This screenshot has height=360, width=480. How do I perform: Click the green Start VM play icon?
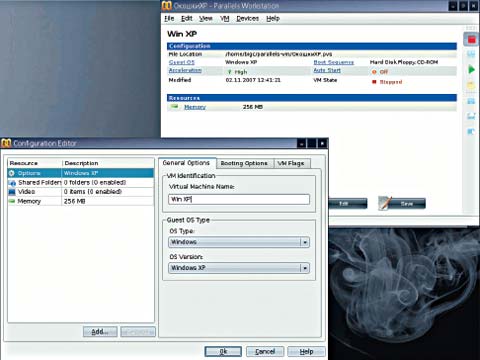[471, 70]
